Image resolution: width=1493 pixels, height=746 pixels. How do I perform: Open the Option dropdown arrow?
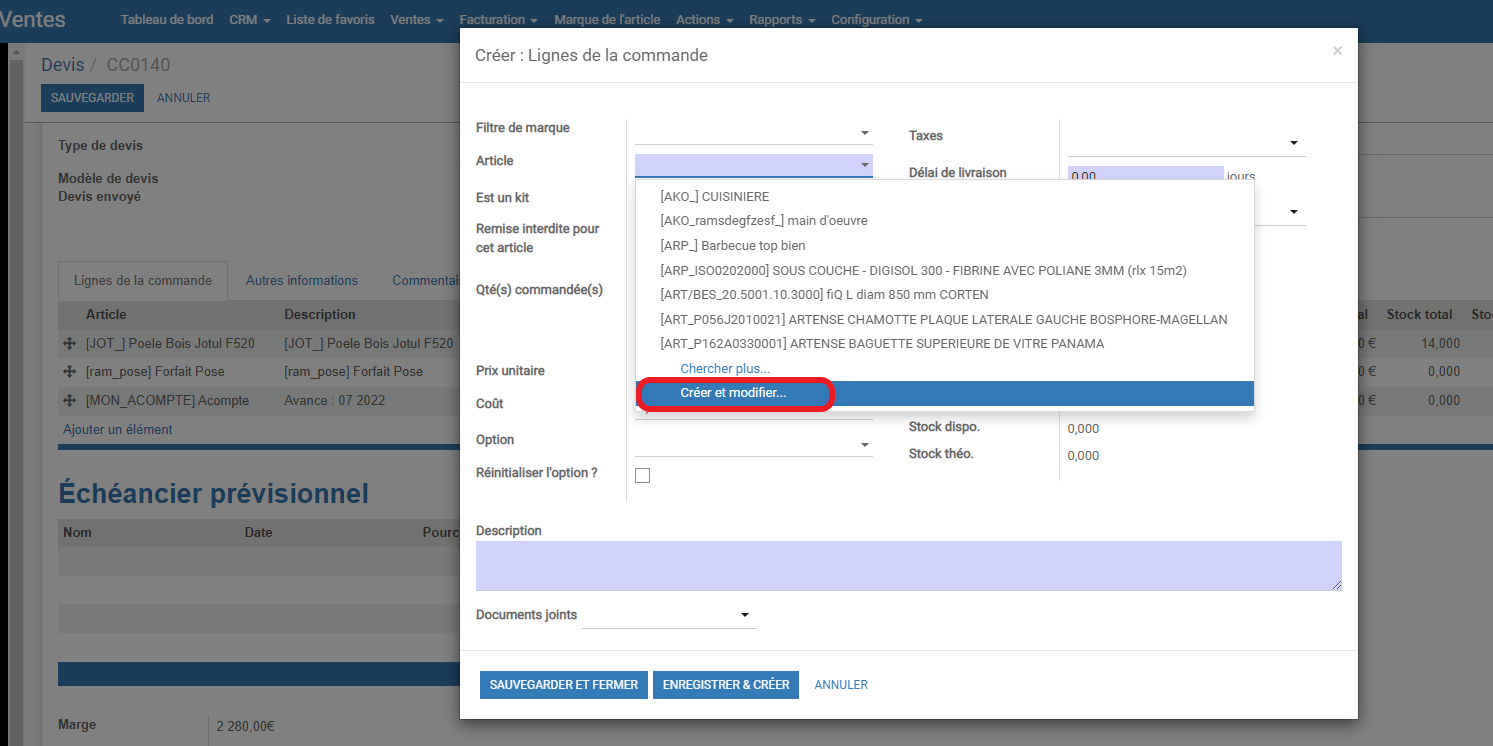865,444
